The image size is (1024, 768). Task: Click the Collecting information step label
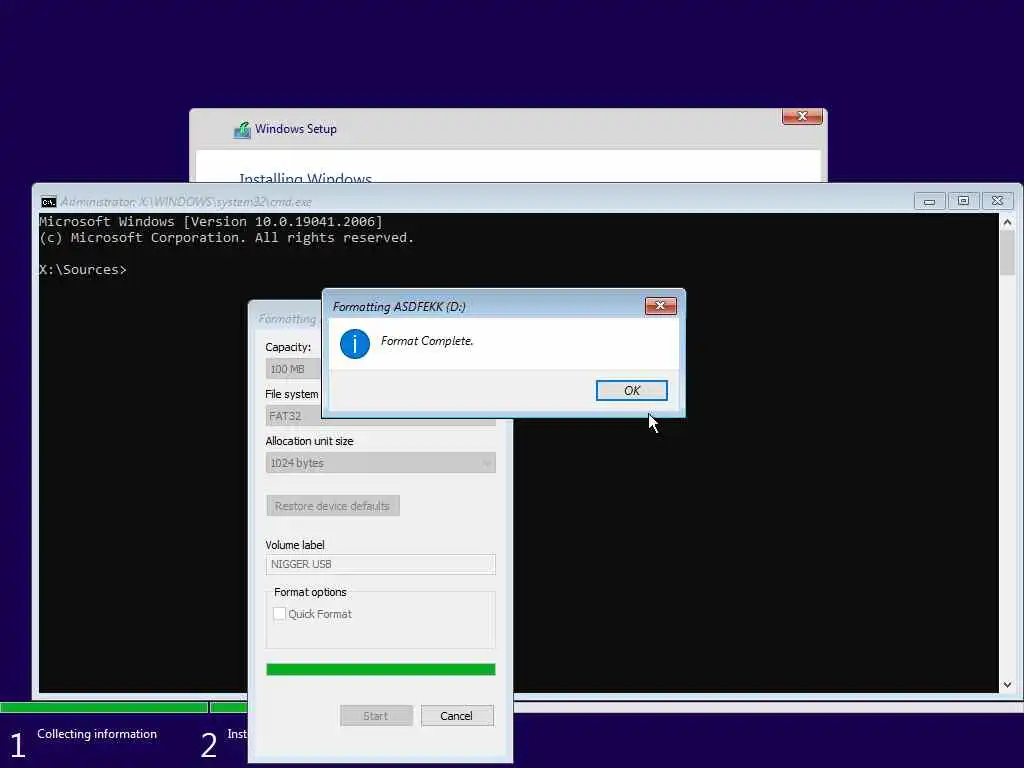(x=97, y=734)
